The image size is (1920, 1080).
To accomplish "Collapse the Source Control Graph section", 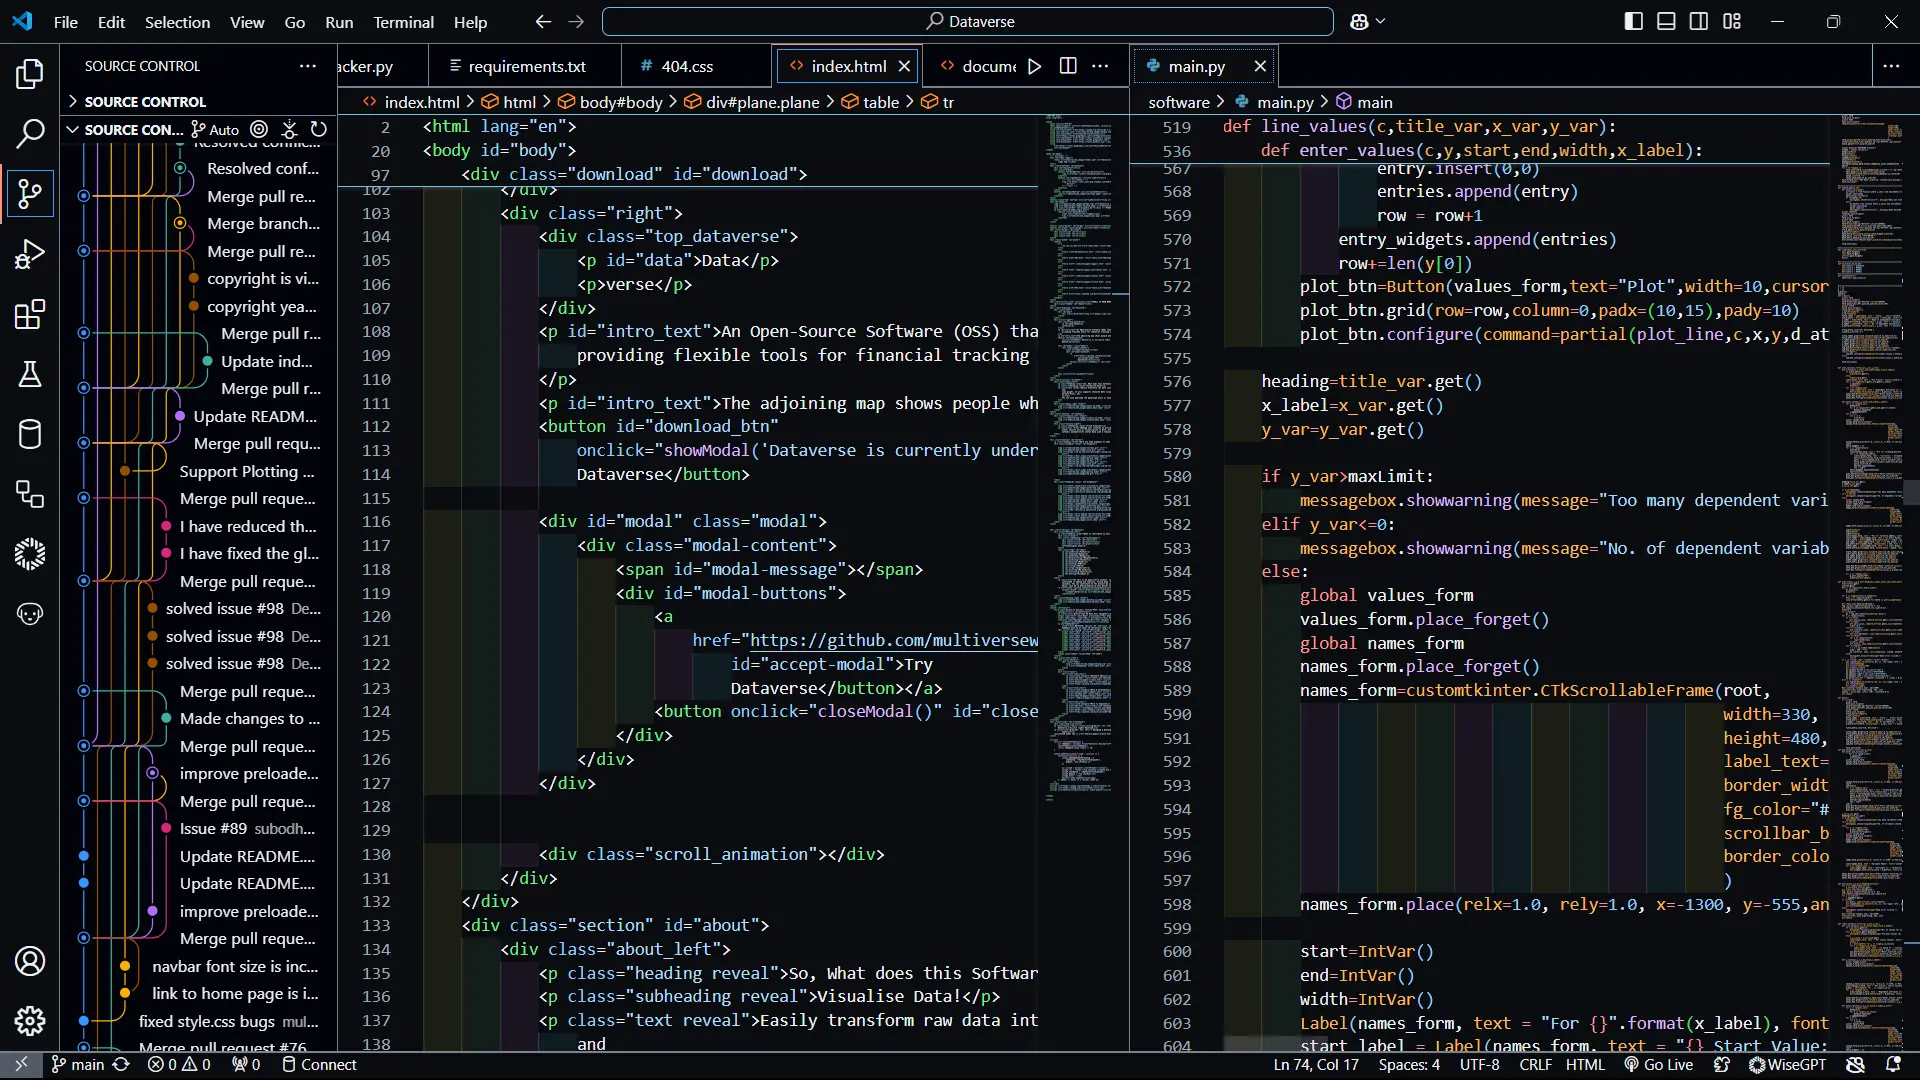I will (x=124, y=129).
